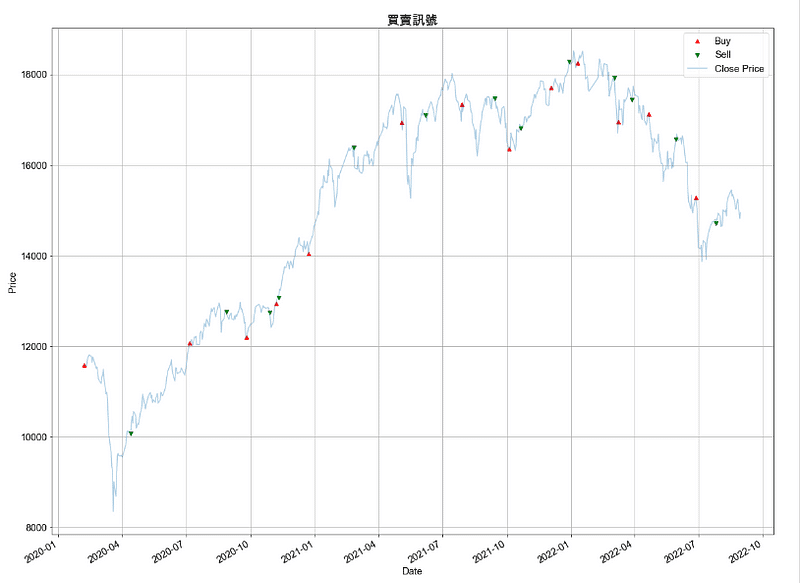Click the Close Price line sample in legend
The width and height of the screenshot is (800, 583).
click(697, 69)
